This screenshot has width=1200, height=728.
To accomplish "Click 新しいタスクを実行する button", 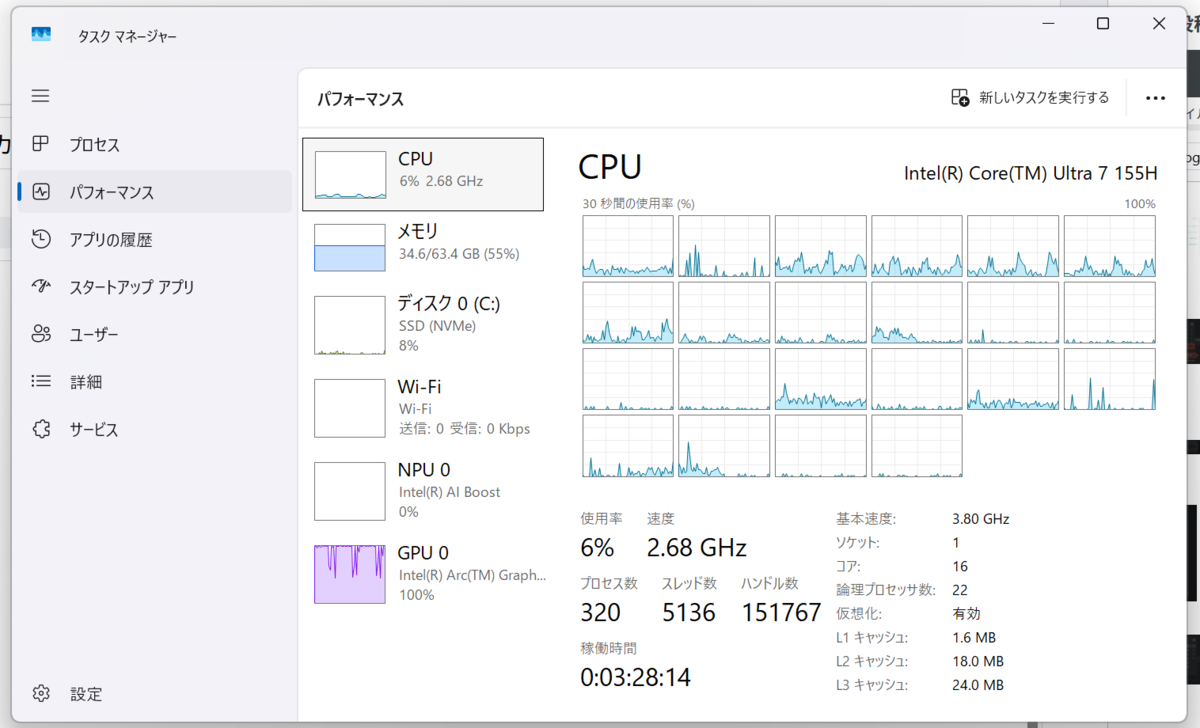I will pos(1030,97).
